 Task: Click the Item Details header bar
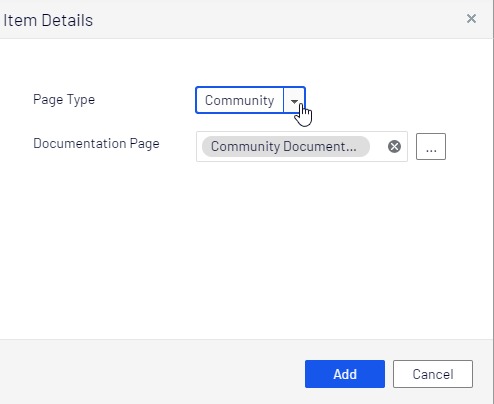(247, 19)
